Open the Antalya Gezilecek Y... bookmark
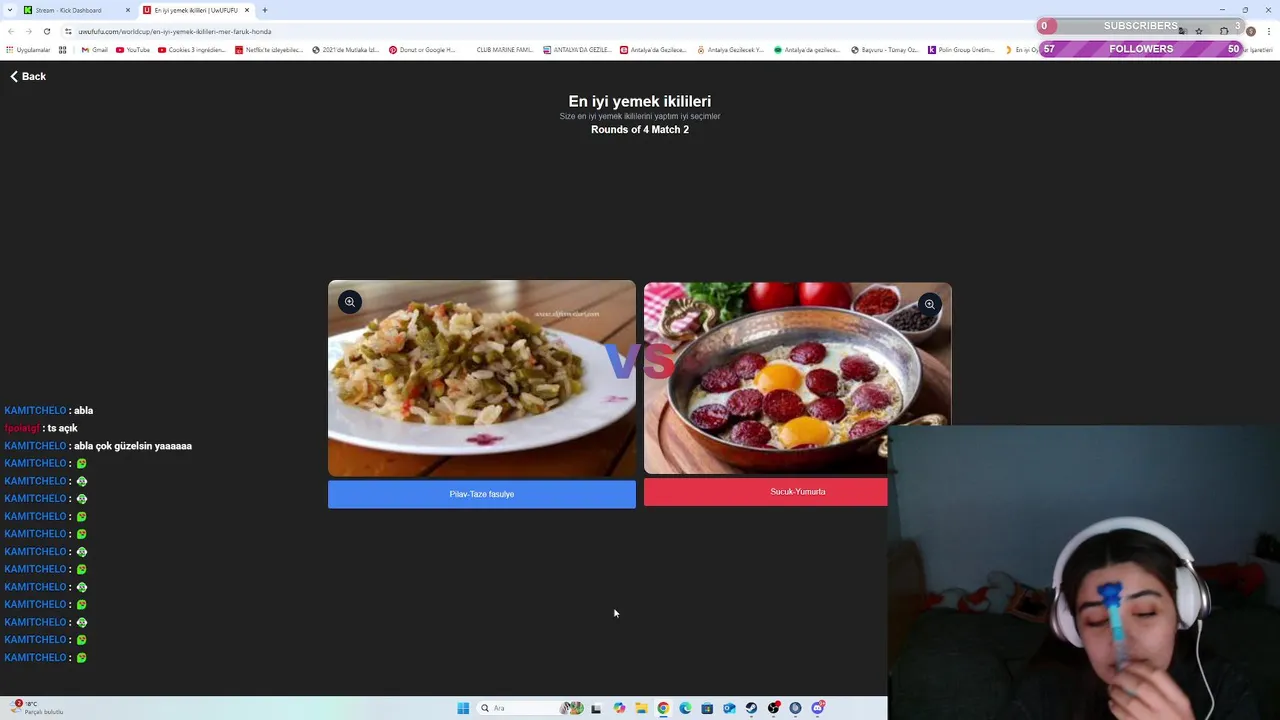Screen dimensions: 1280x720 click(731, 49)
